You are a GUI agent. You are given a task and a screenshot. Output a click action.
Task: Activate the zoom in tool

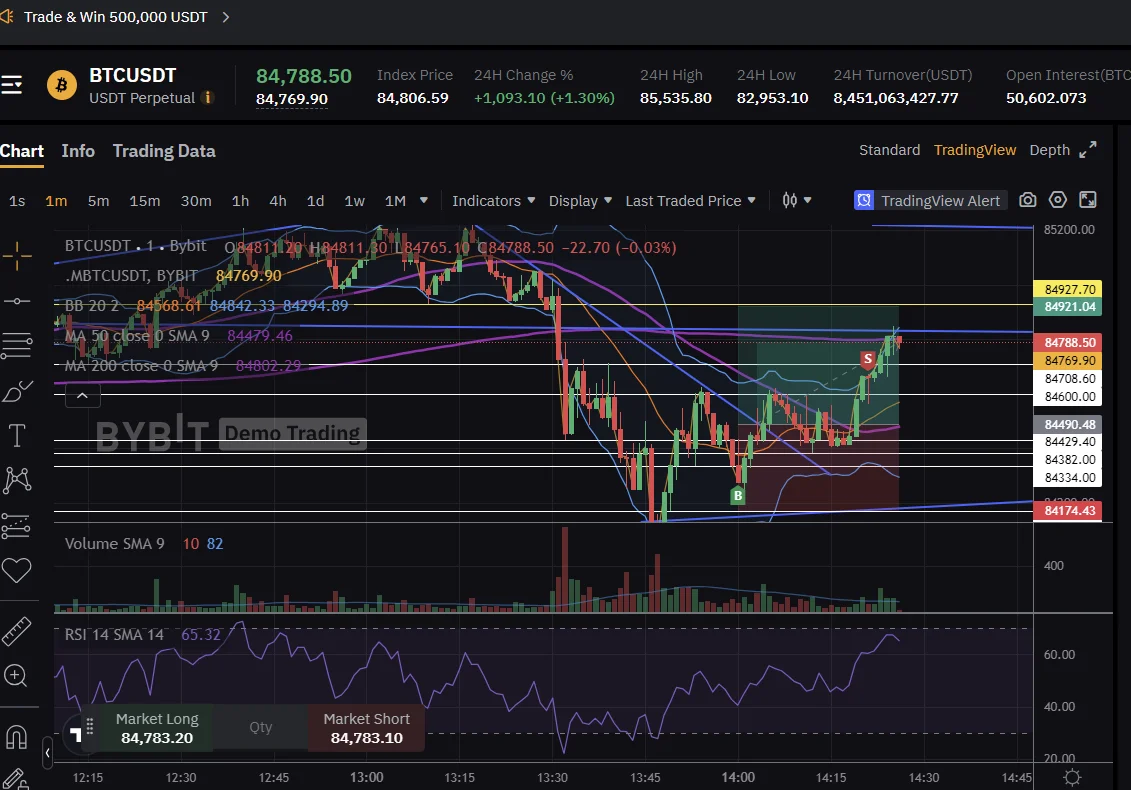16,676
